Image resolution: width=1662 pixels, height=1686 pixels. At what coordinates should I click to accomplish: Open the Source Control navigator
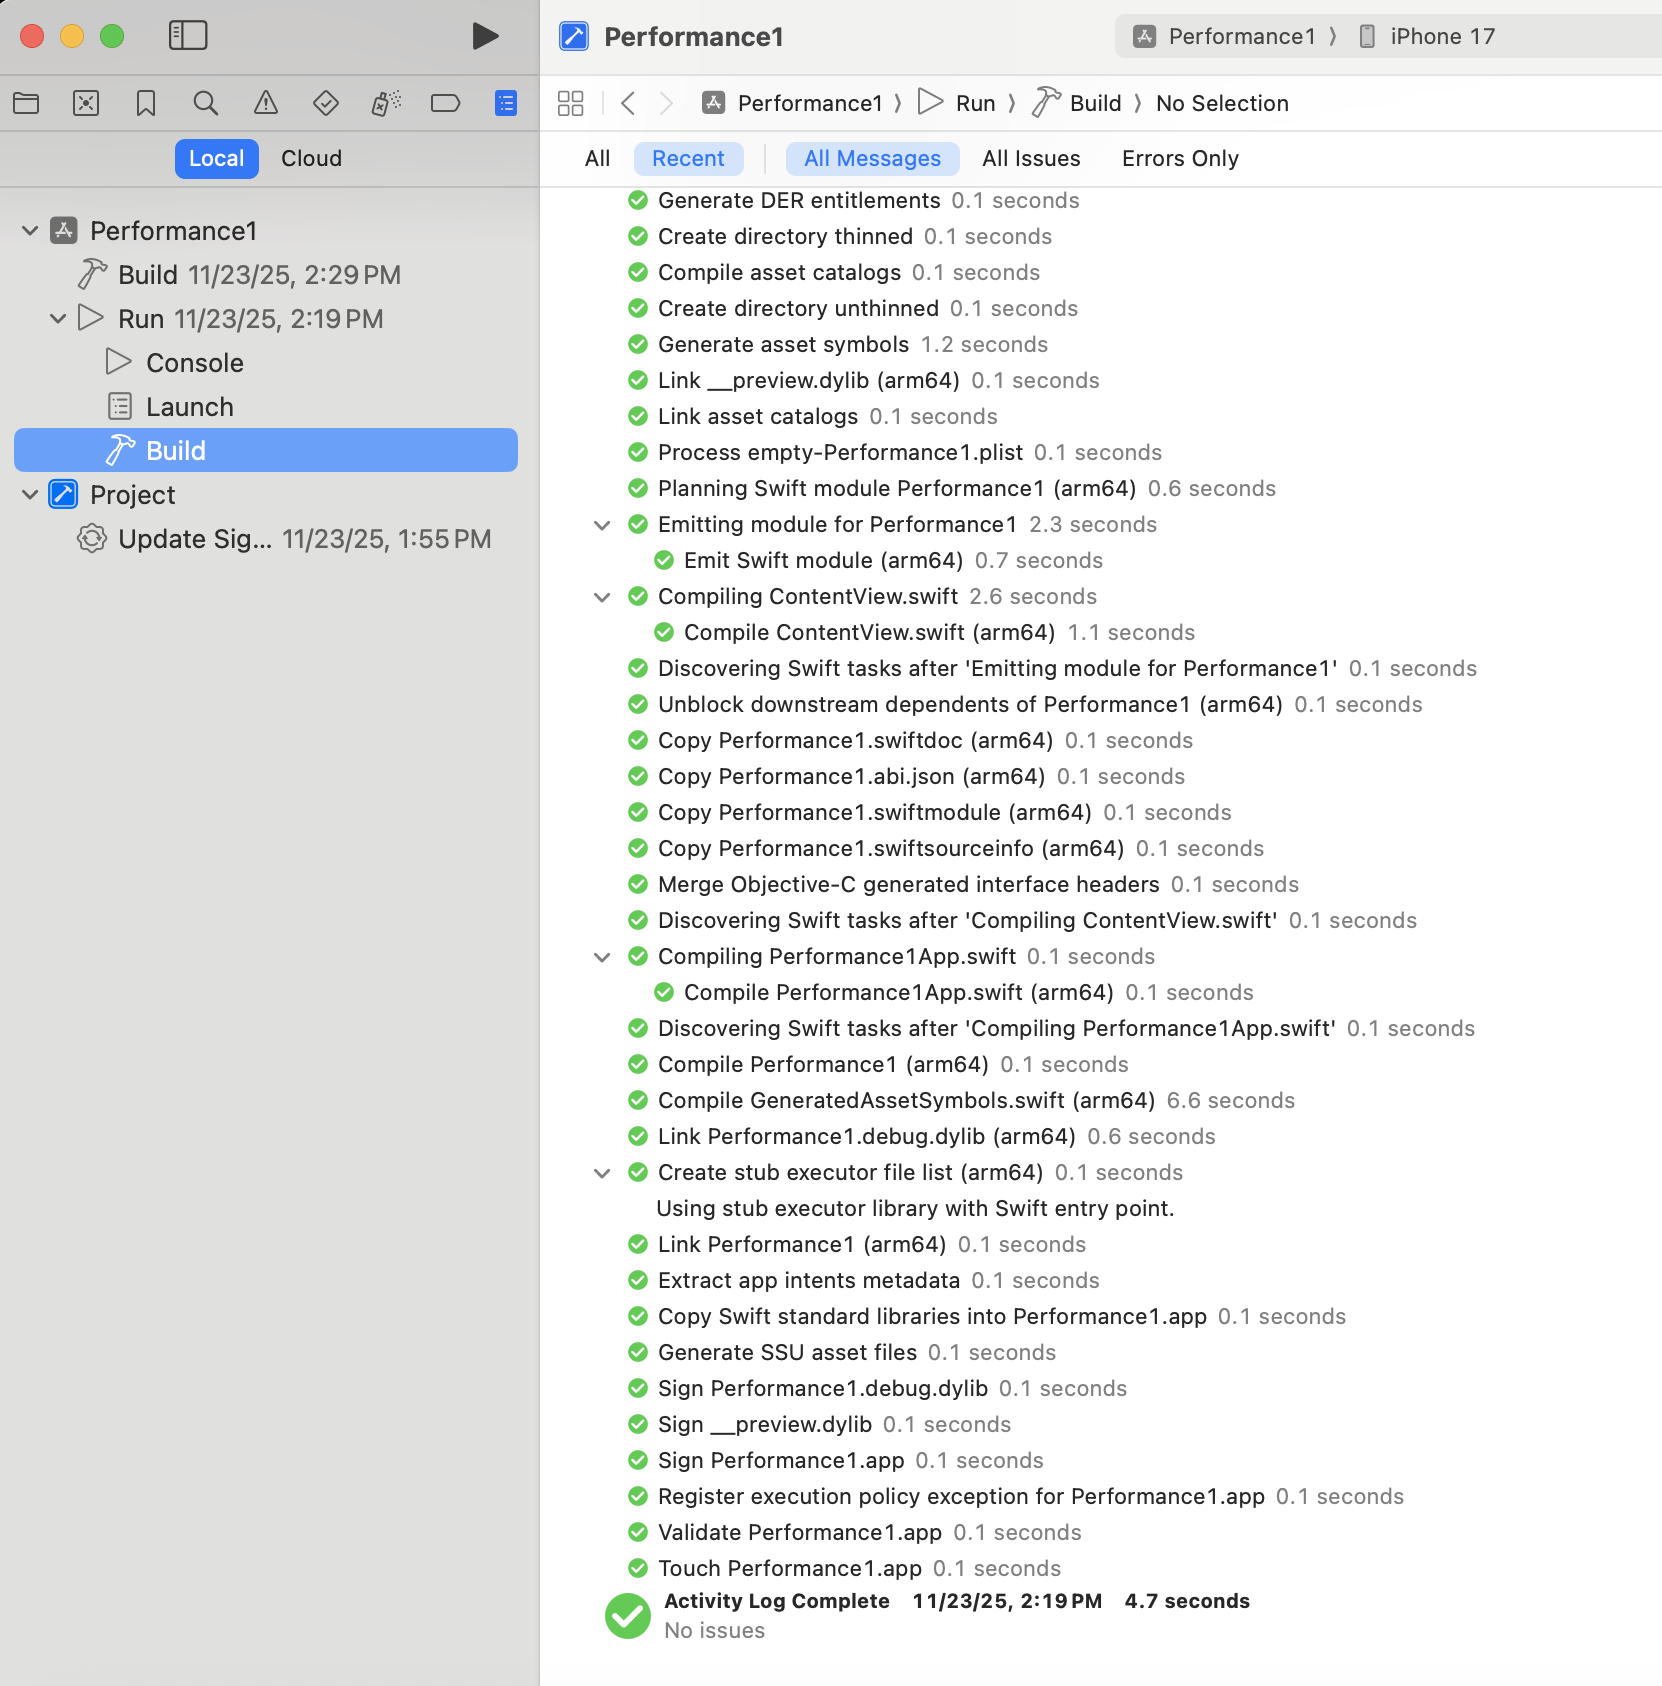pos(86,103)
